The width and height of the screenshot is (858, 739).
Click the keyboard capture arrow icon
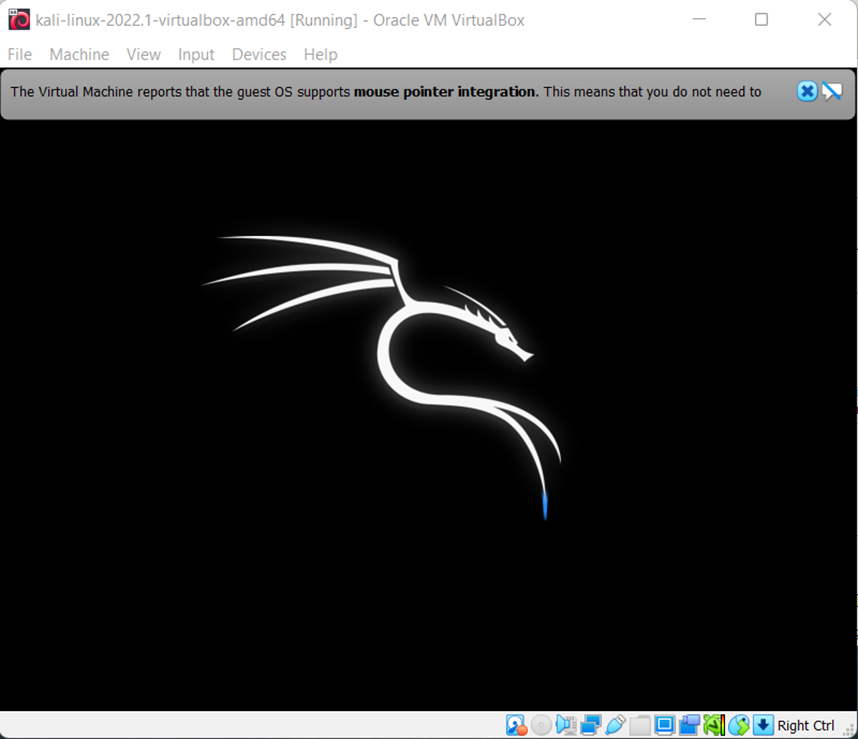tap(763, 725)
